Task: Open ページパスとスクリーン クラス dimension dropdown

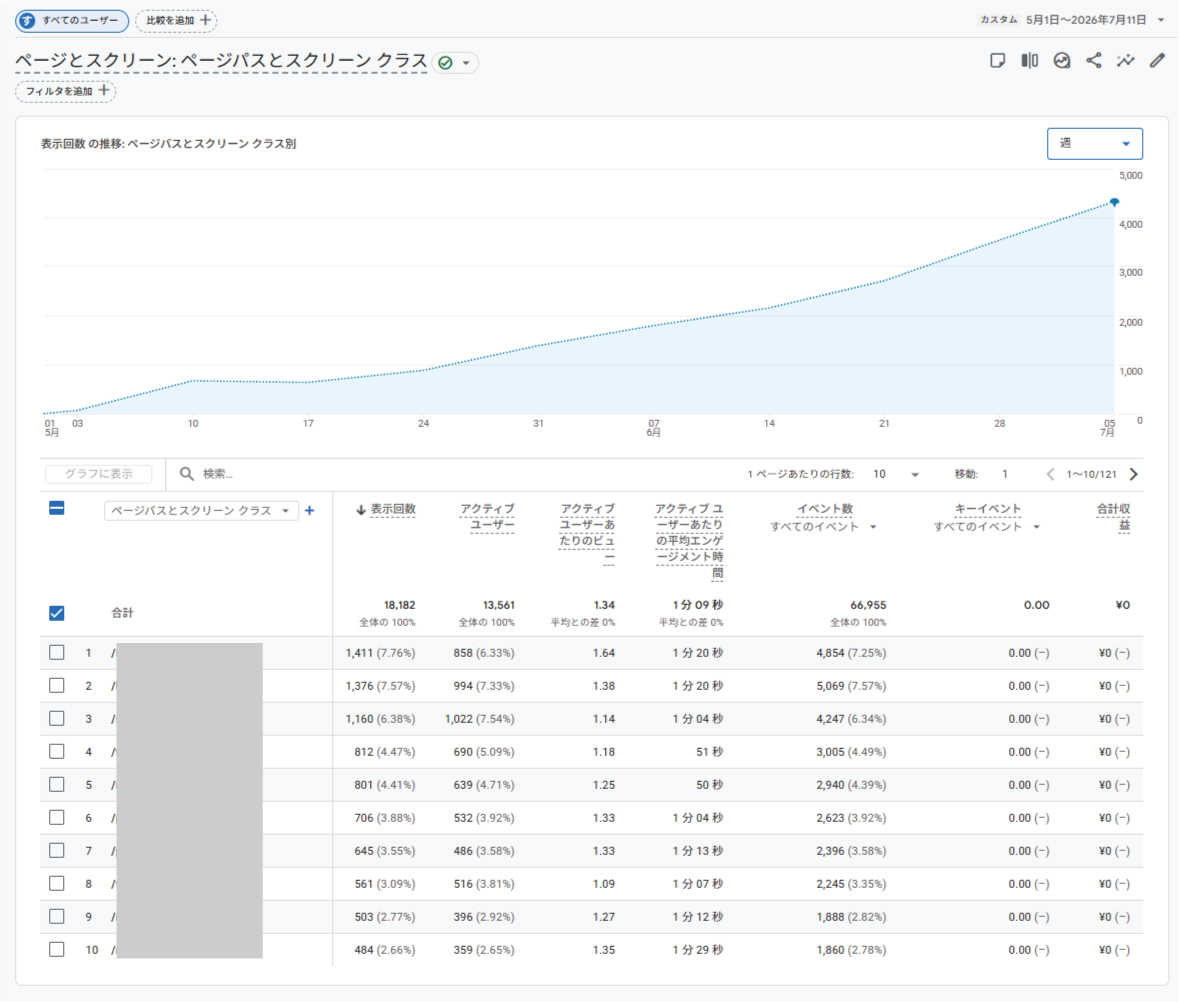Action: coord(201,510)
